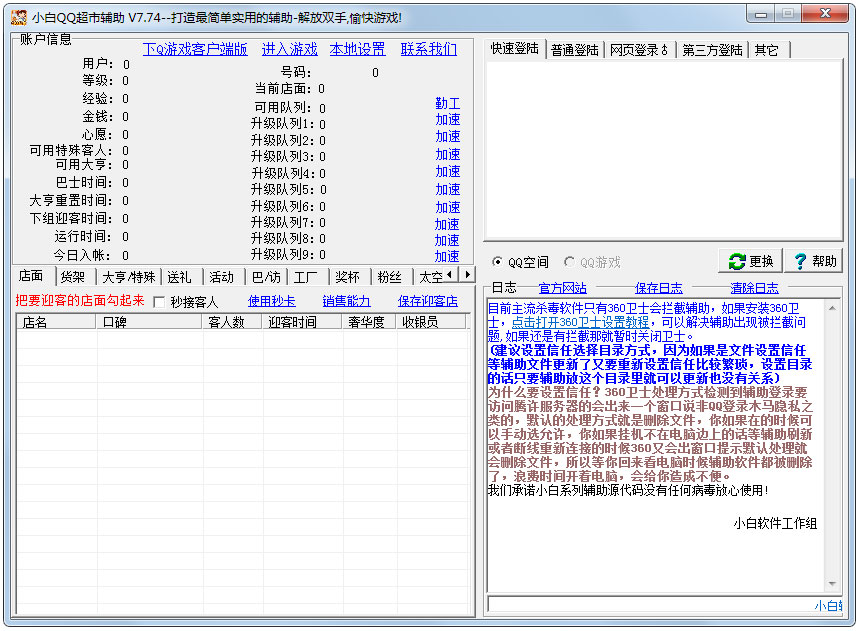Click the right tab-scroll arrow
The image size is (859, 631).
467,274
